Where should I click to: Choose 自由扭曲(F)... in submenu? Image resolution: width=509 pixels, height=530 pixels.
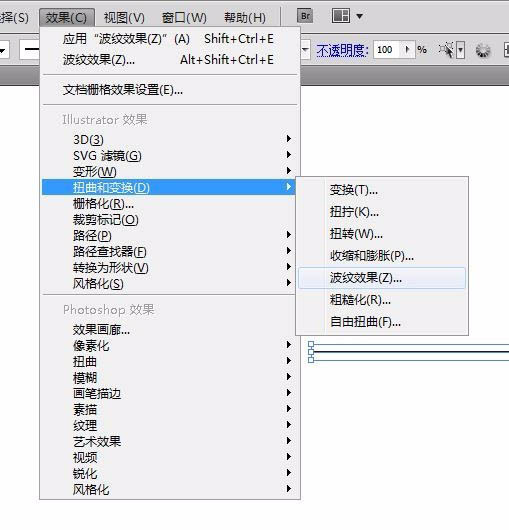tap(382, 322)
